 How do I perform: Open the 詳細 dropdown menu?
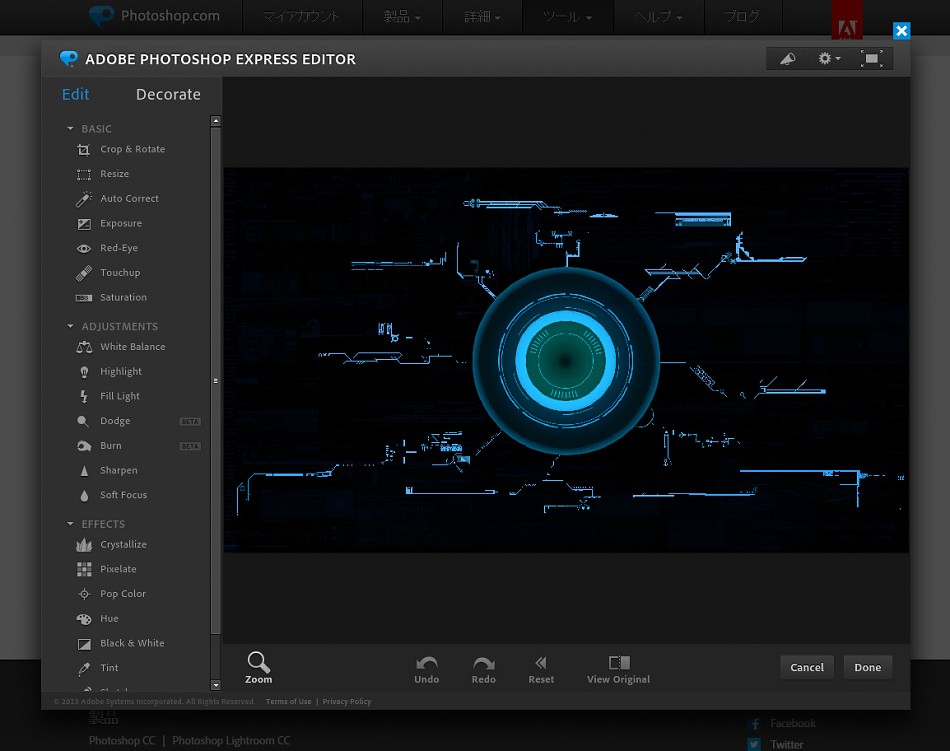click(x=482, y=17)
